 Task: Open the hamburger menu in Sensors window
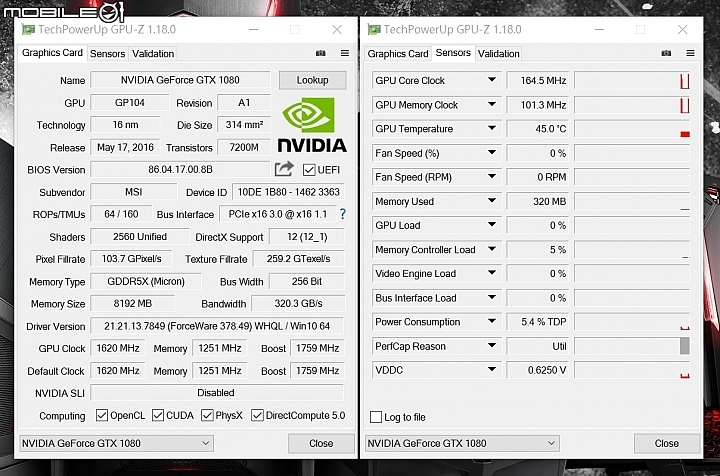tap(690, 53)
